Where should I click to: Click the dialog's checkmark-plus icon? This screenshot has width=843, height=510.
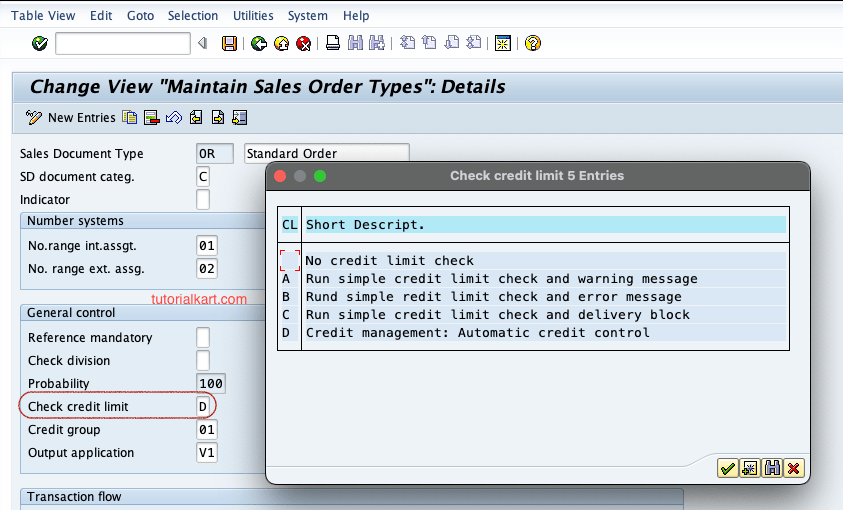(749, 469)
